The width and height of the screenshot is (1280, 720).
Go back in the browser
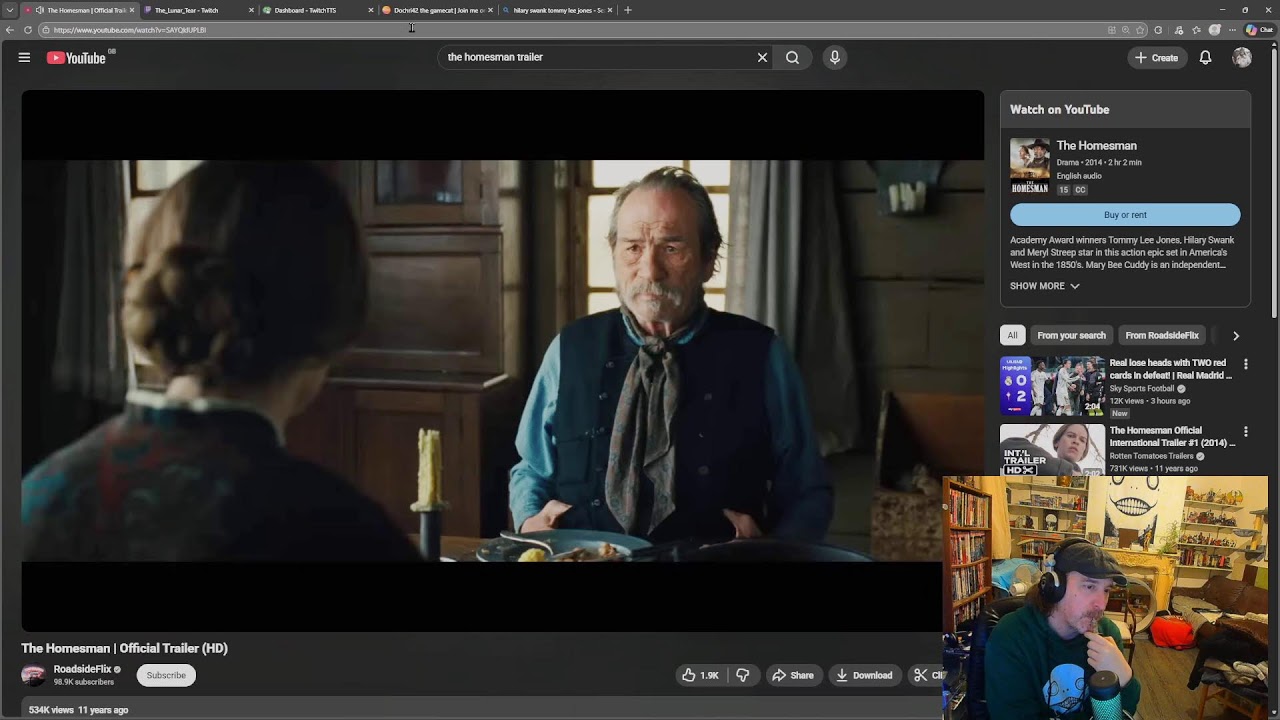tap(10, 30)
